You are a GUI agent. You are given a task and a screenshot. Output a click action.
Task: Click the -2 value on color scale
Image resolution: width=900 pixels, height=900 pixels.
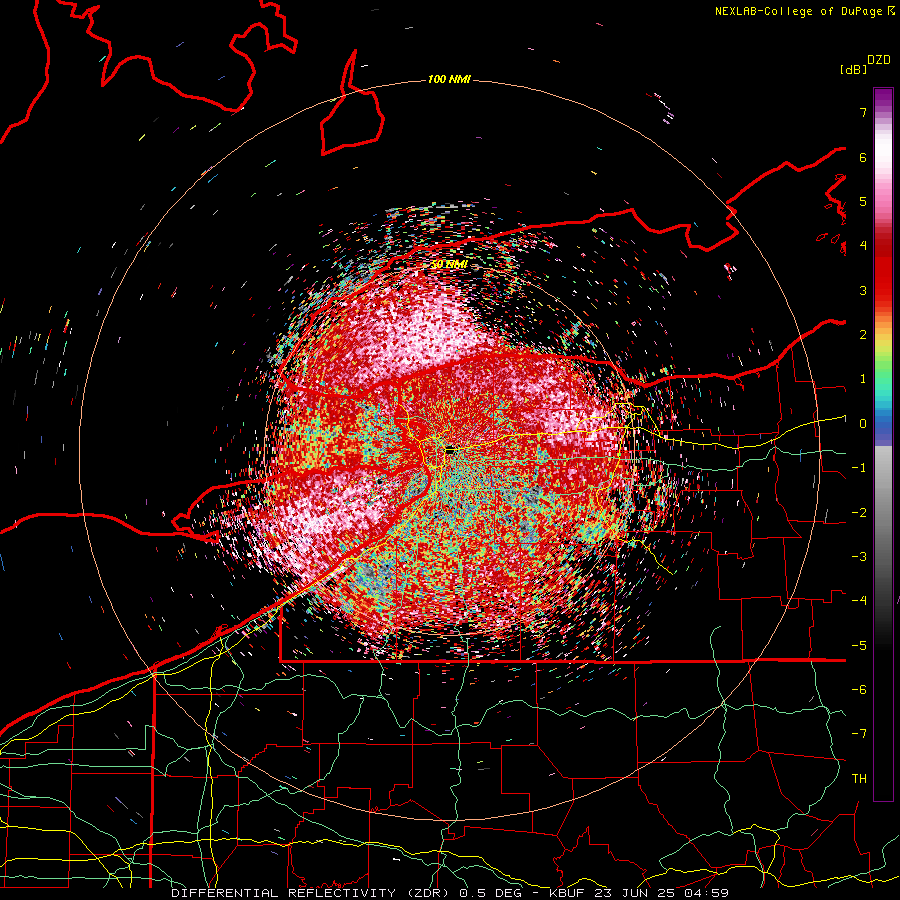[x=859, y=513]
